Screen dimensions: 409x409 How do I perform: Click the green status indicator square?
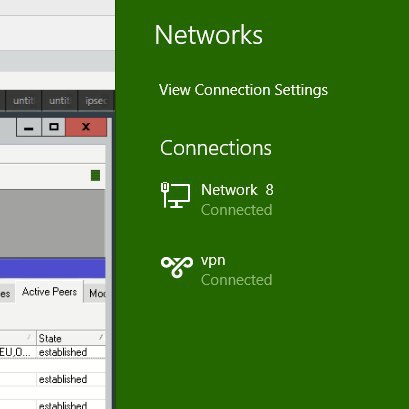coord(95,175)
